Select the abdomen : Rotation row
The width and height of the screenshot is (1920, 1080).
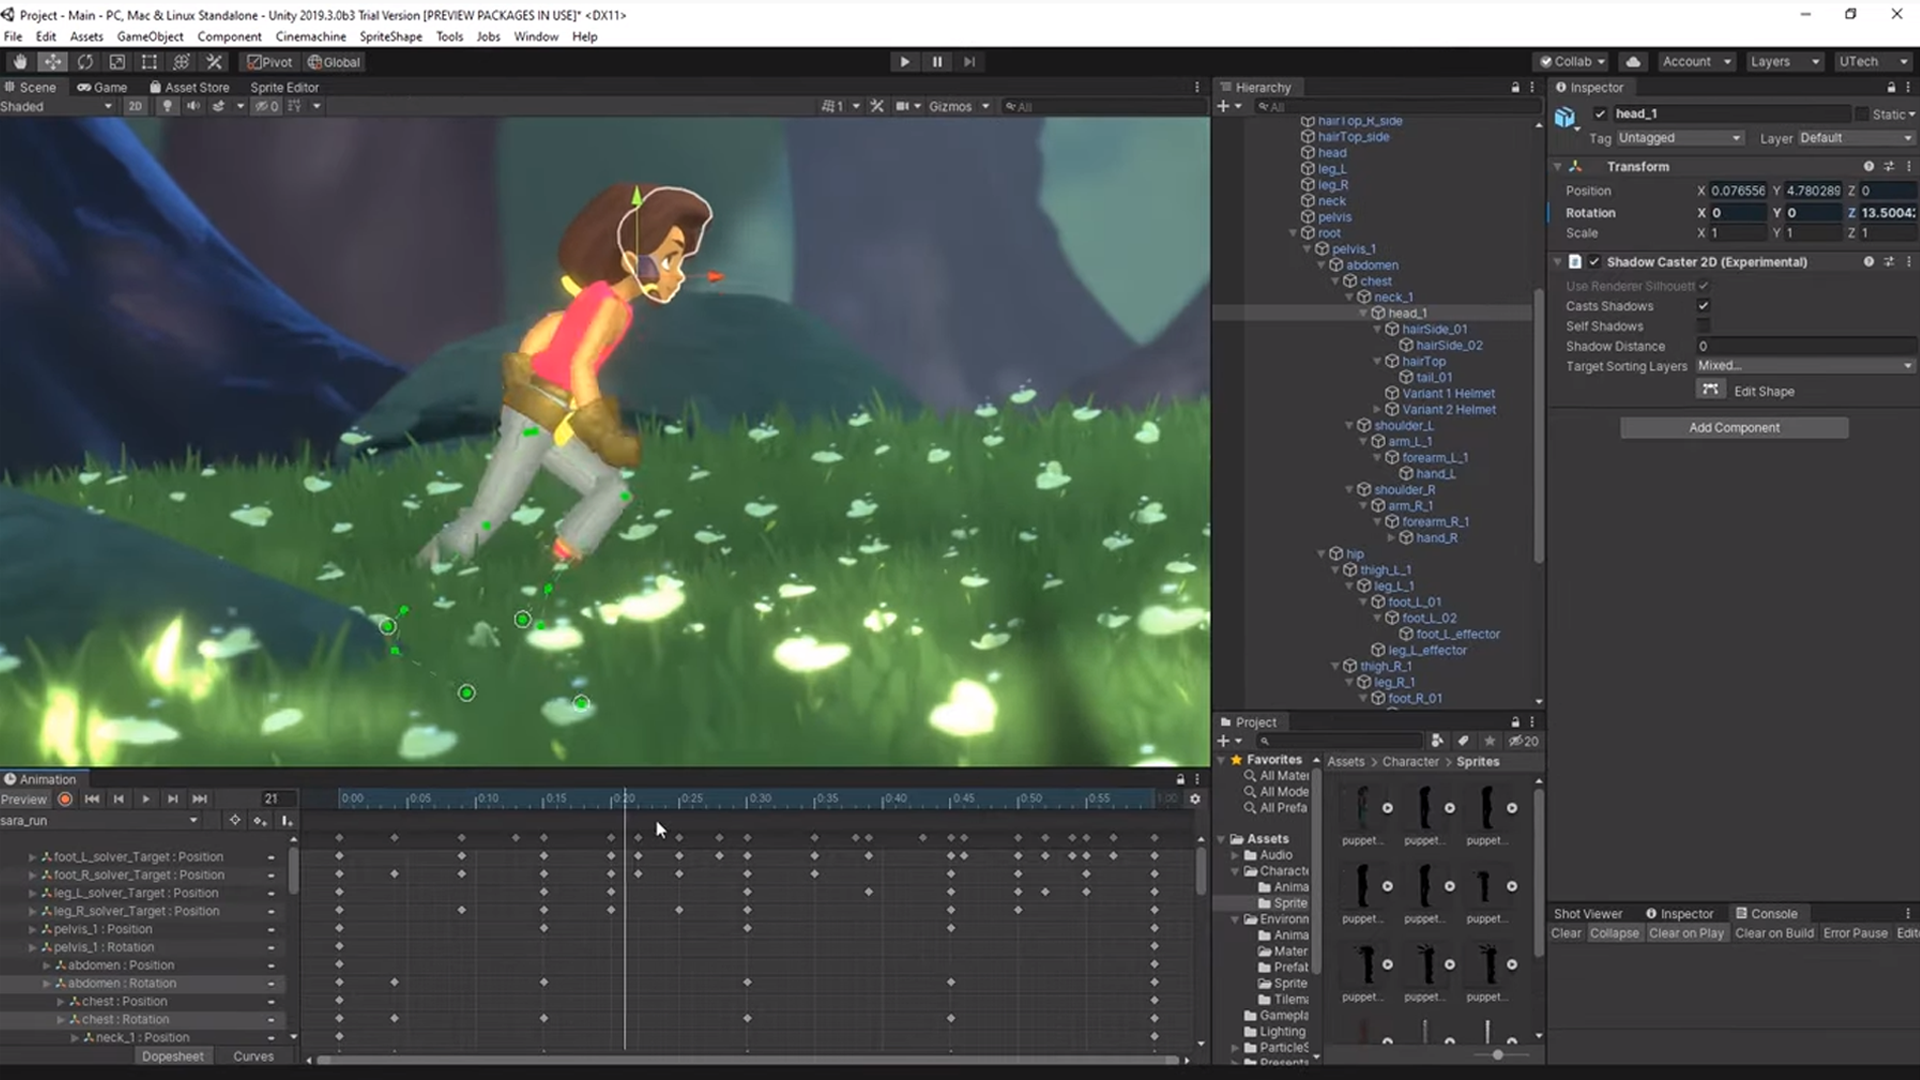pyautogui.click(x=142, y=983)
